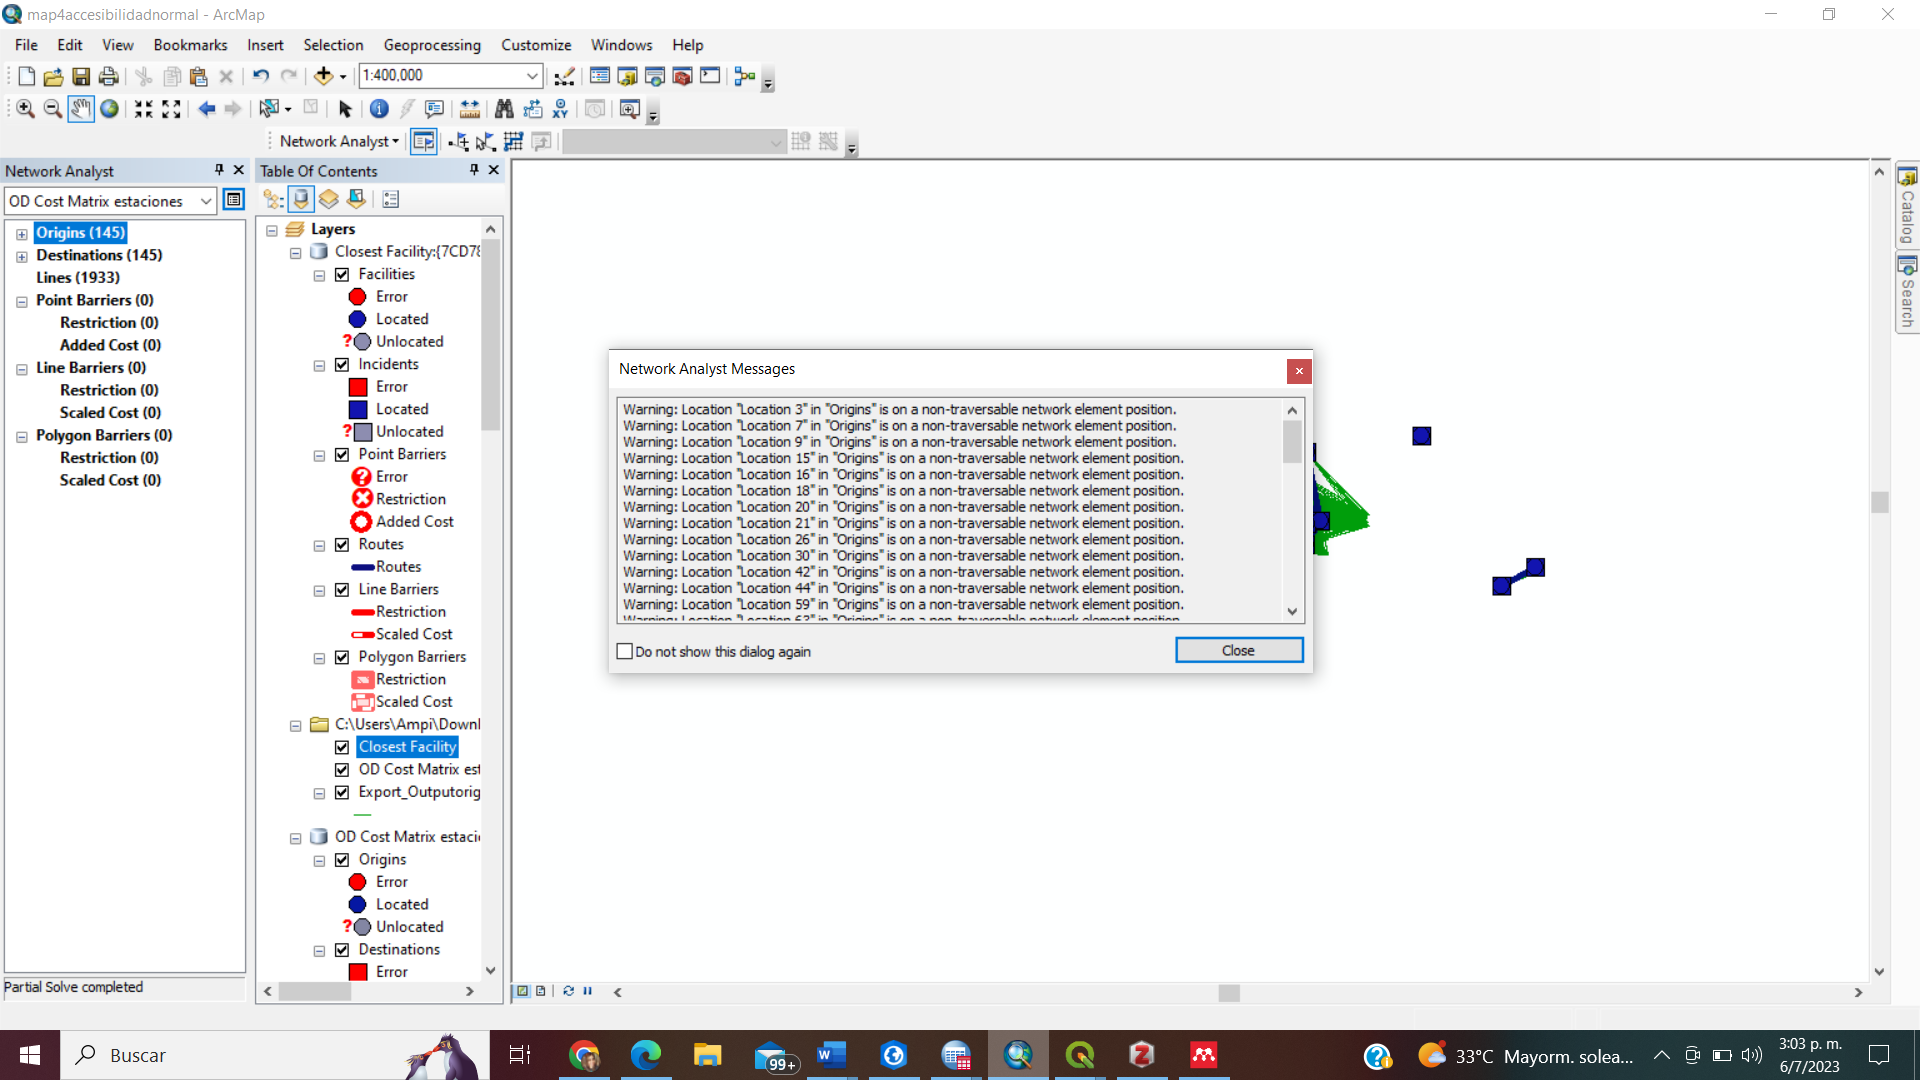The height and width of the screenshot is (1080, 1920).
Task: Select the Zoom In tool
Action: 24,109
